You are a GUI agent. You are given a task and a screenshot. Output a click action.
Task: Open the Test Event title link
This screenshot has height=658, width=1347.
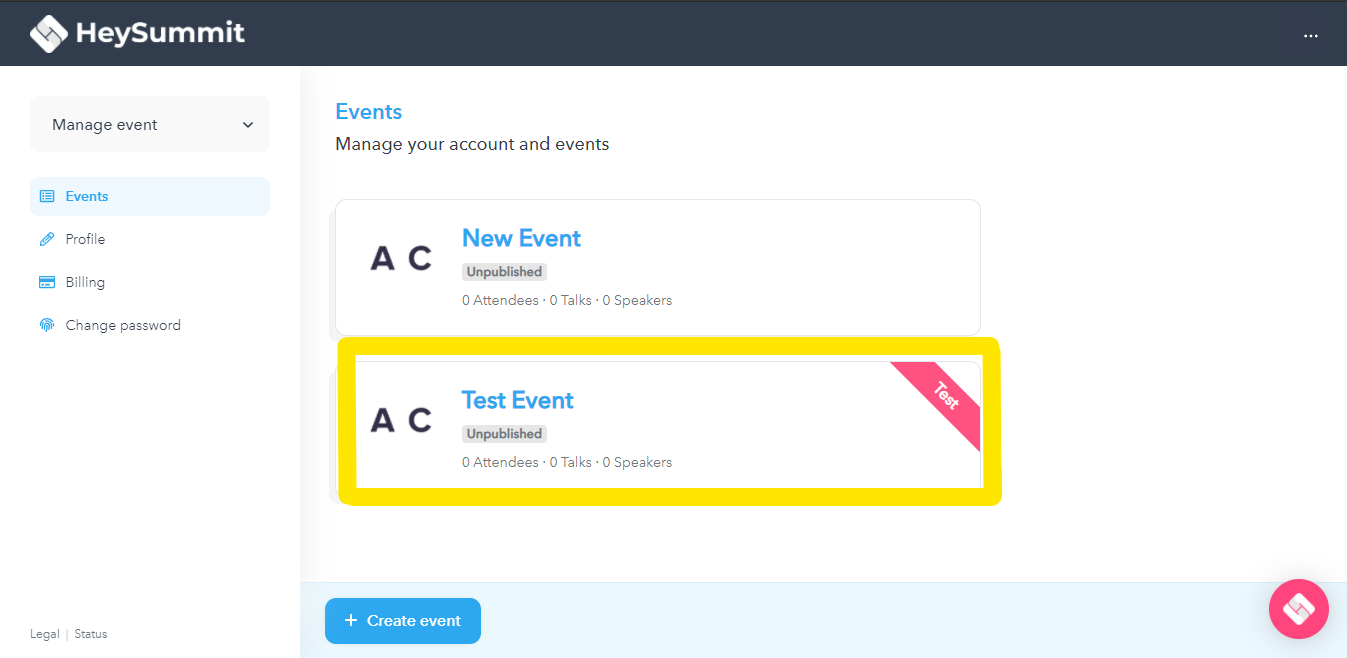coord(517,400)
